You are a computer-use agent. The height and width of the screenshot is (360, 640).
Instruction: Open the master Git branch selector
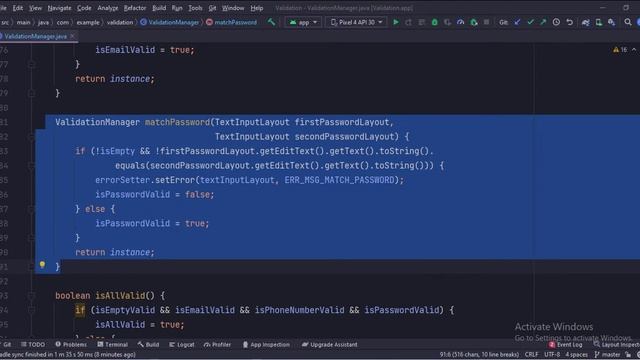click(607, 354)
